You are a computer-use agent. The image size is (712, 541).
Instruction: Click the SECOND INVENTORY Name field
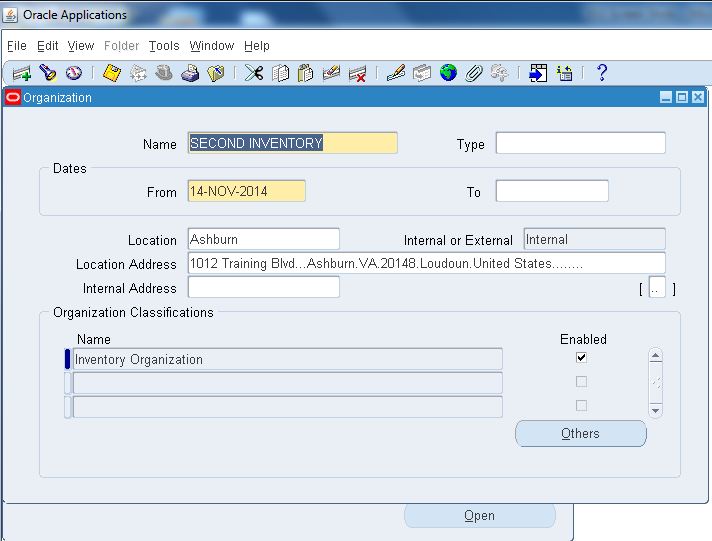[292, 143]
